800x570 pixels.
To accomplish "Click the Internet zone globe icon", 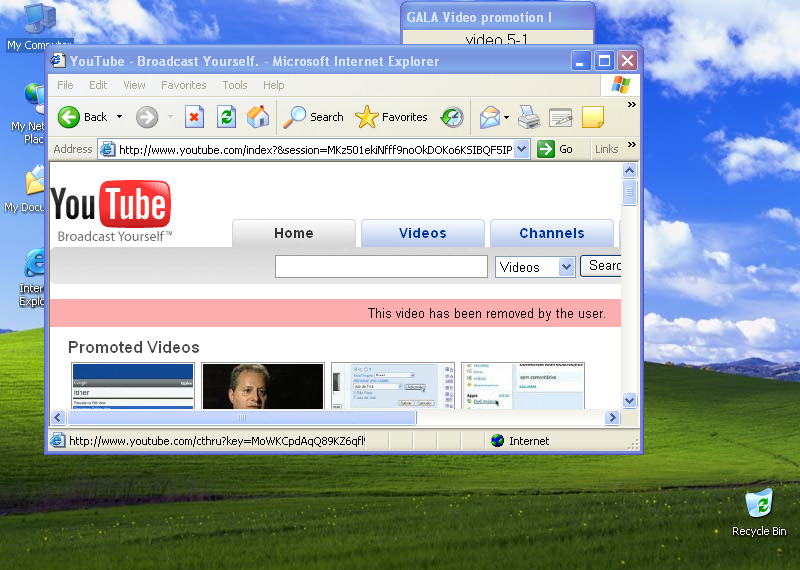I will 497,440.
